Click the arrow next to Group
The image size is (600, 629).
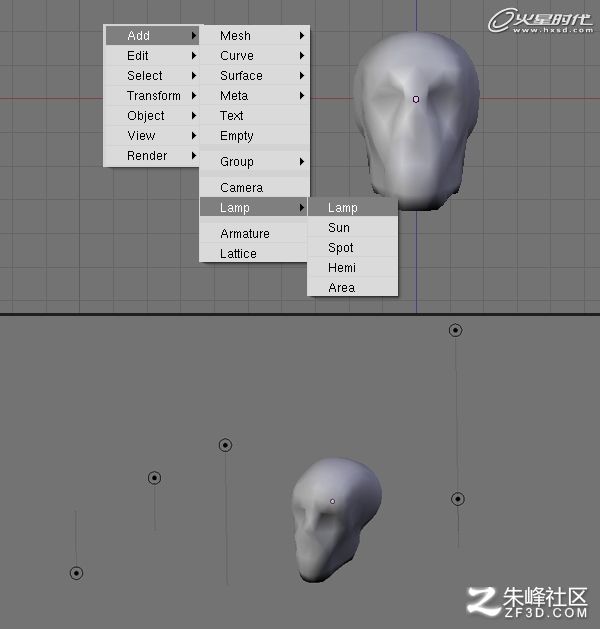pos(302,162)
